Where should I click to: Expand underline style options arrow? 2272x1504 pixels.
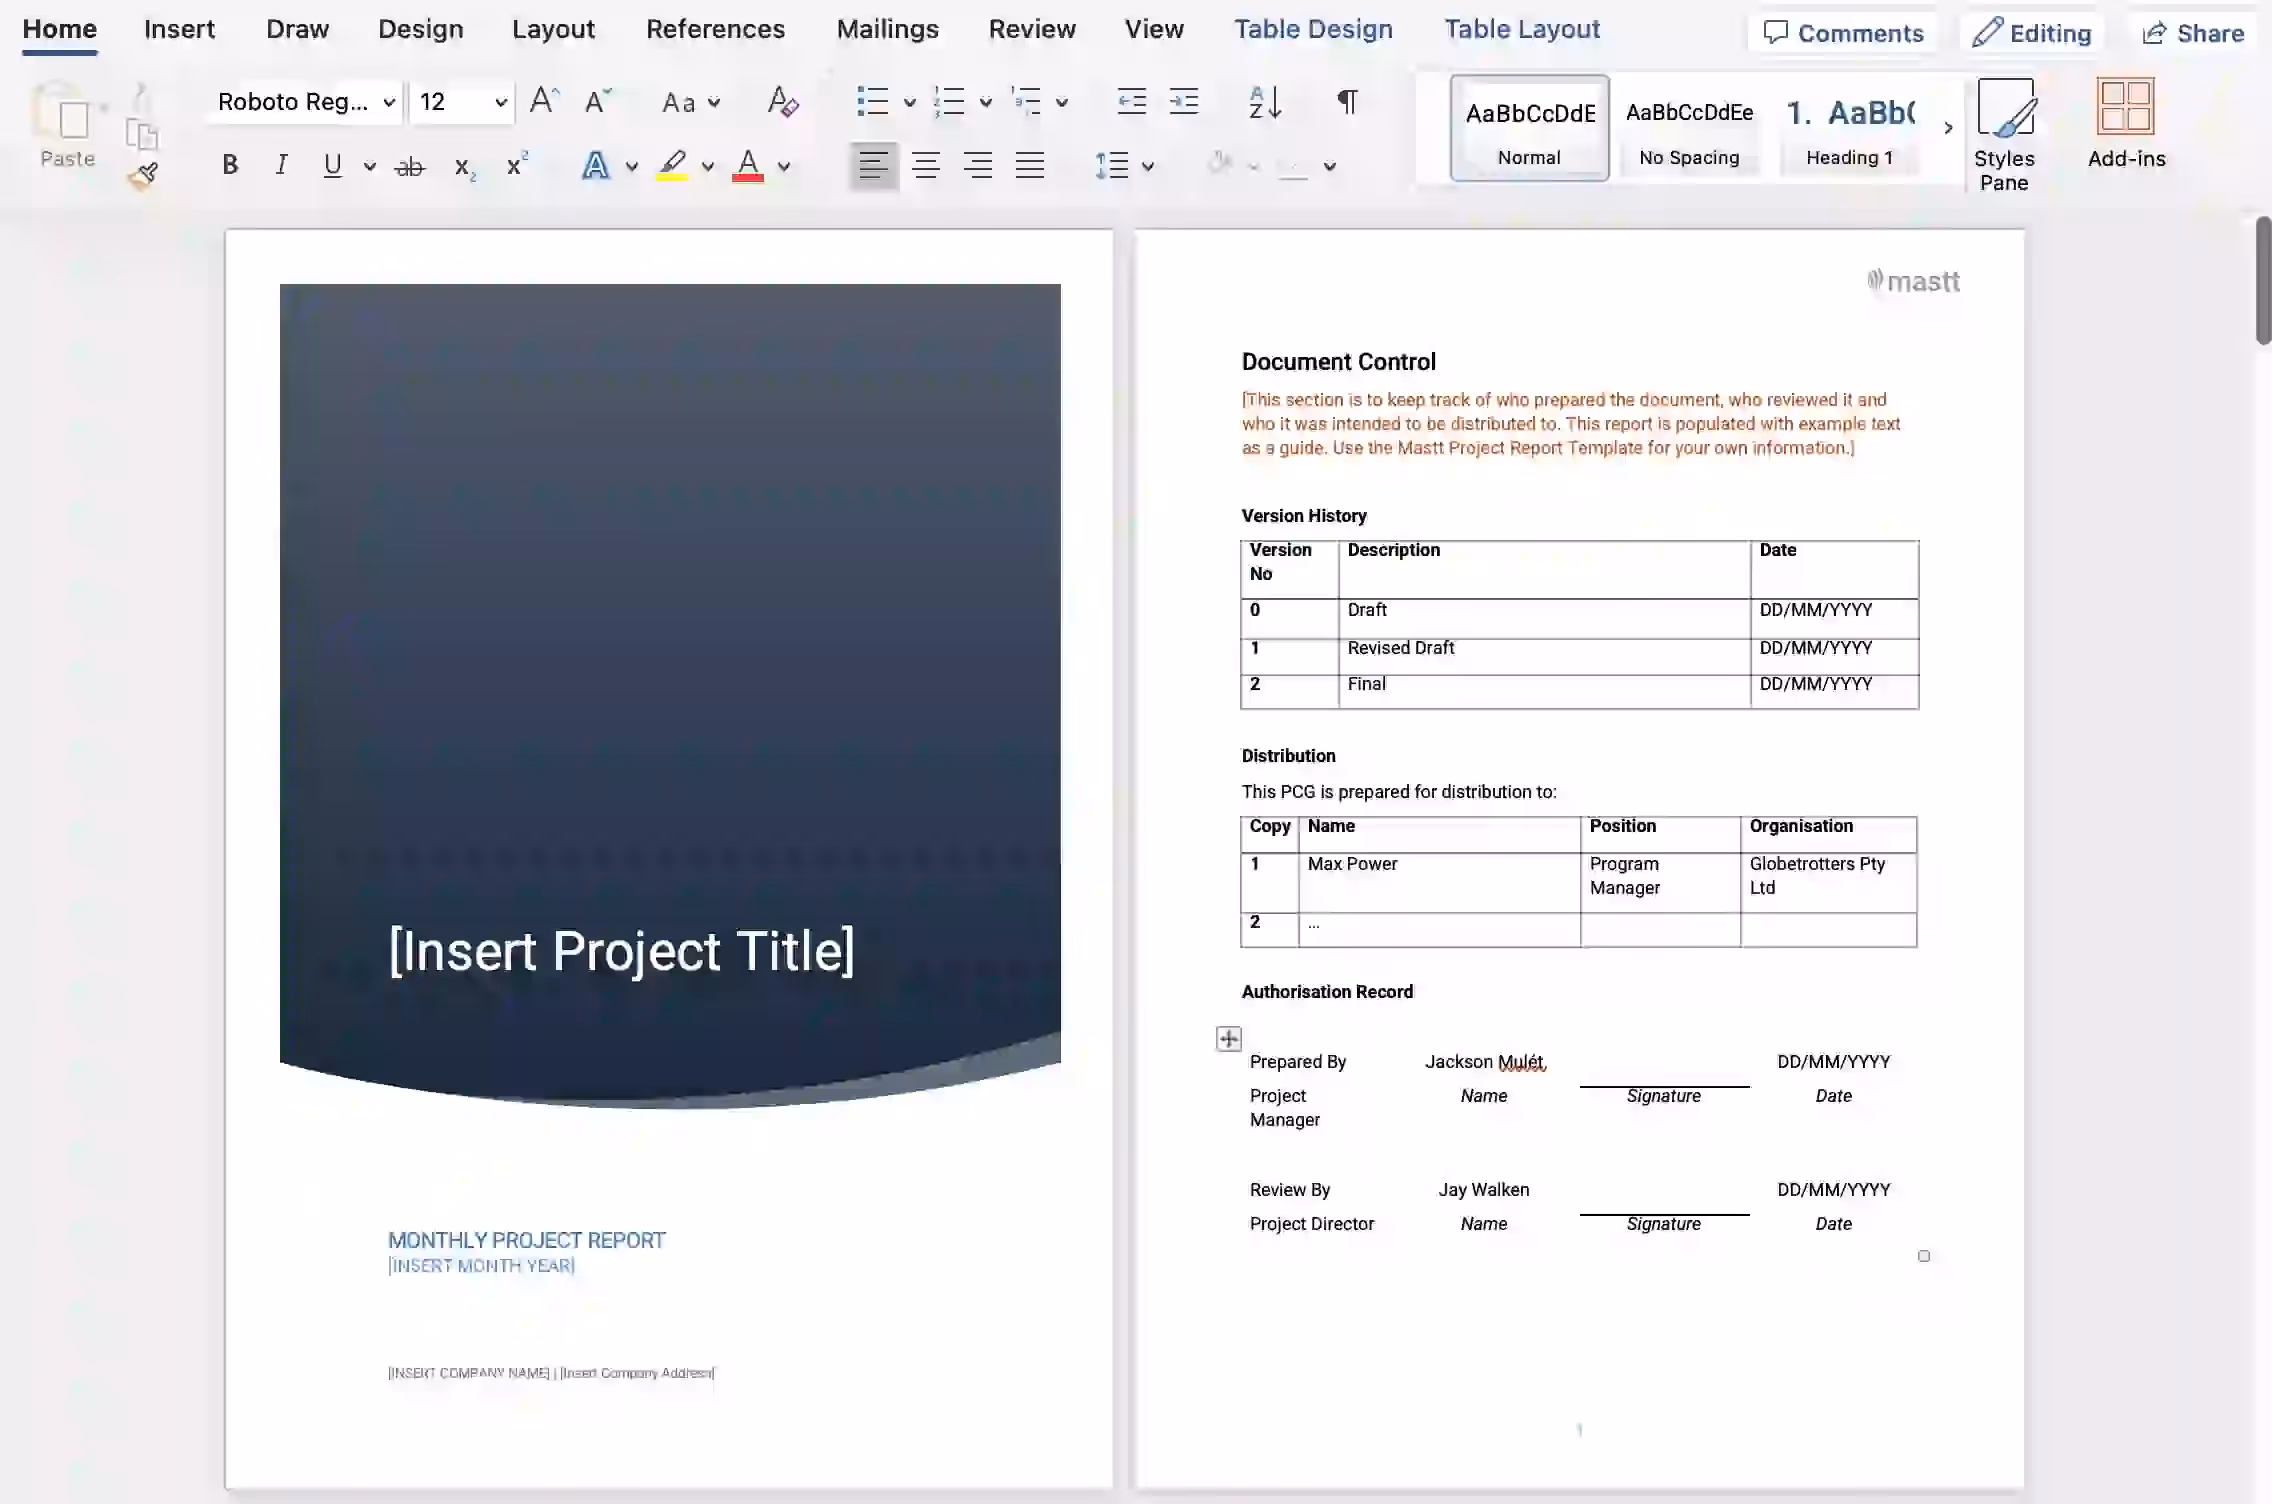[x=370, y=166]
